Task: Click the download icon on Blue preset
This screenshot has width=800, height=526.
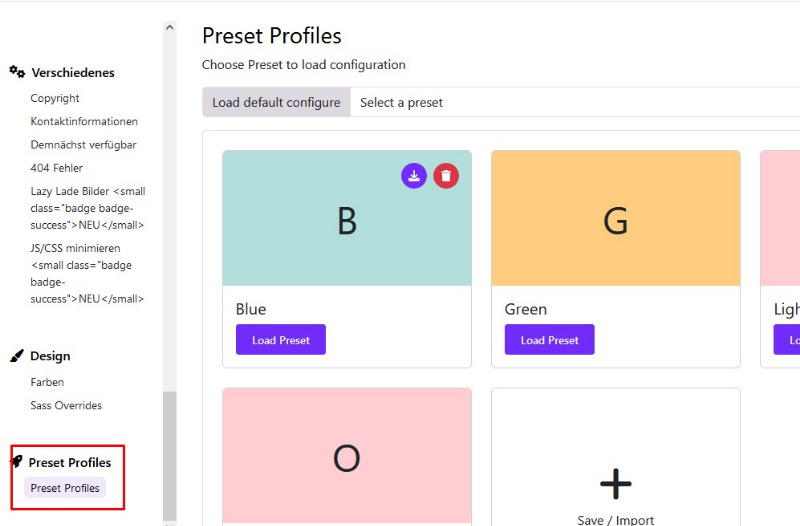Action: (414, 176)
